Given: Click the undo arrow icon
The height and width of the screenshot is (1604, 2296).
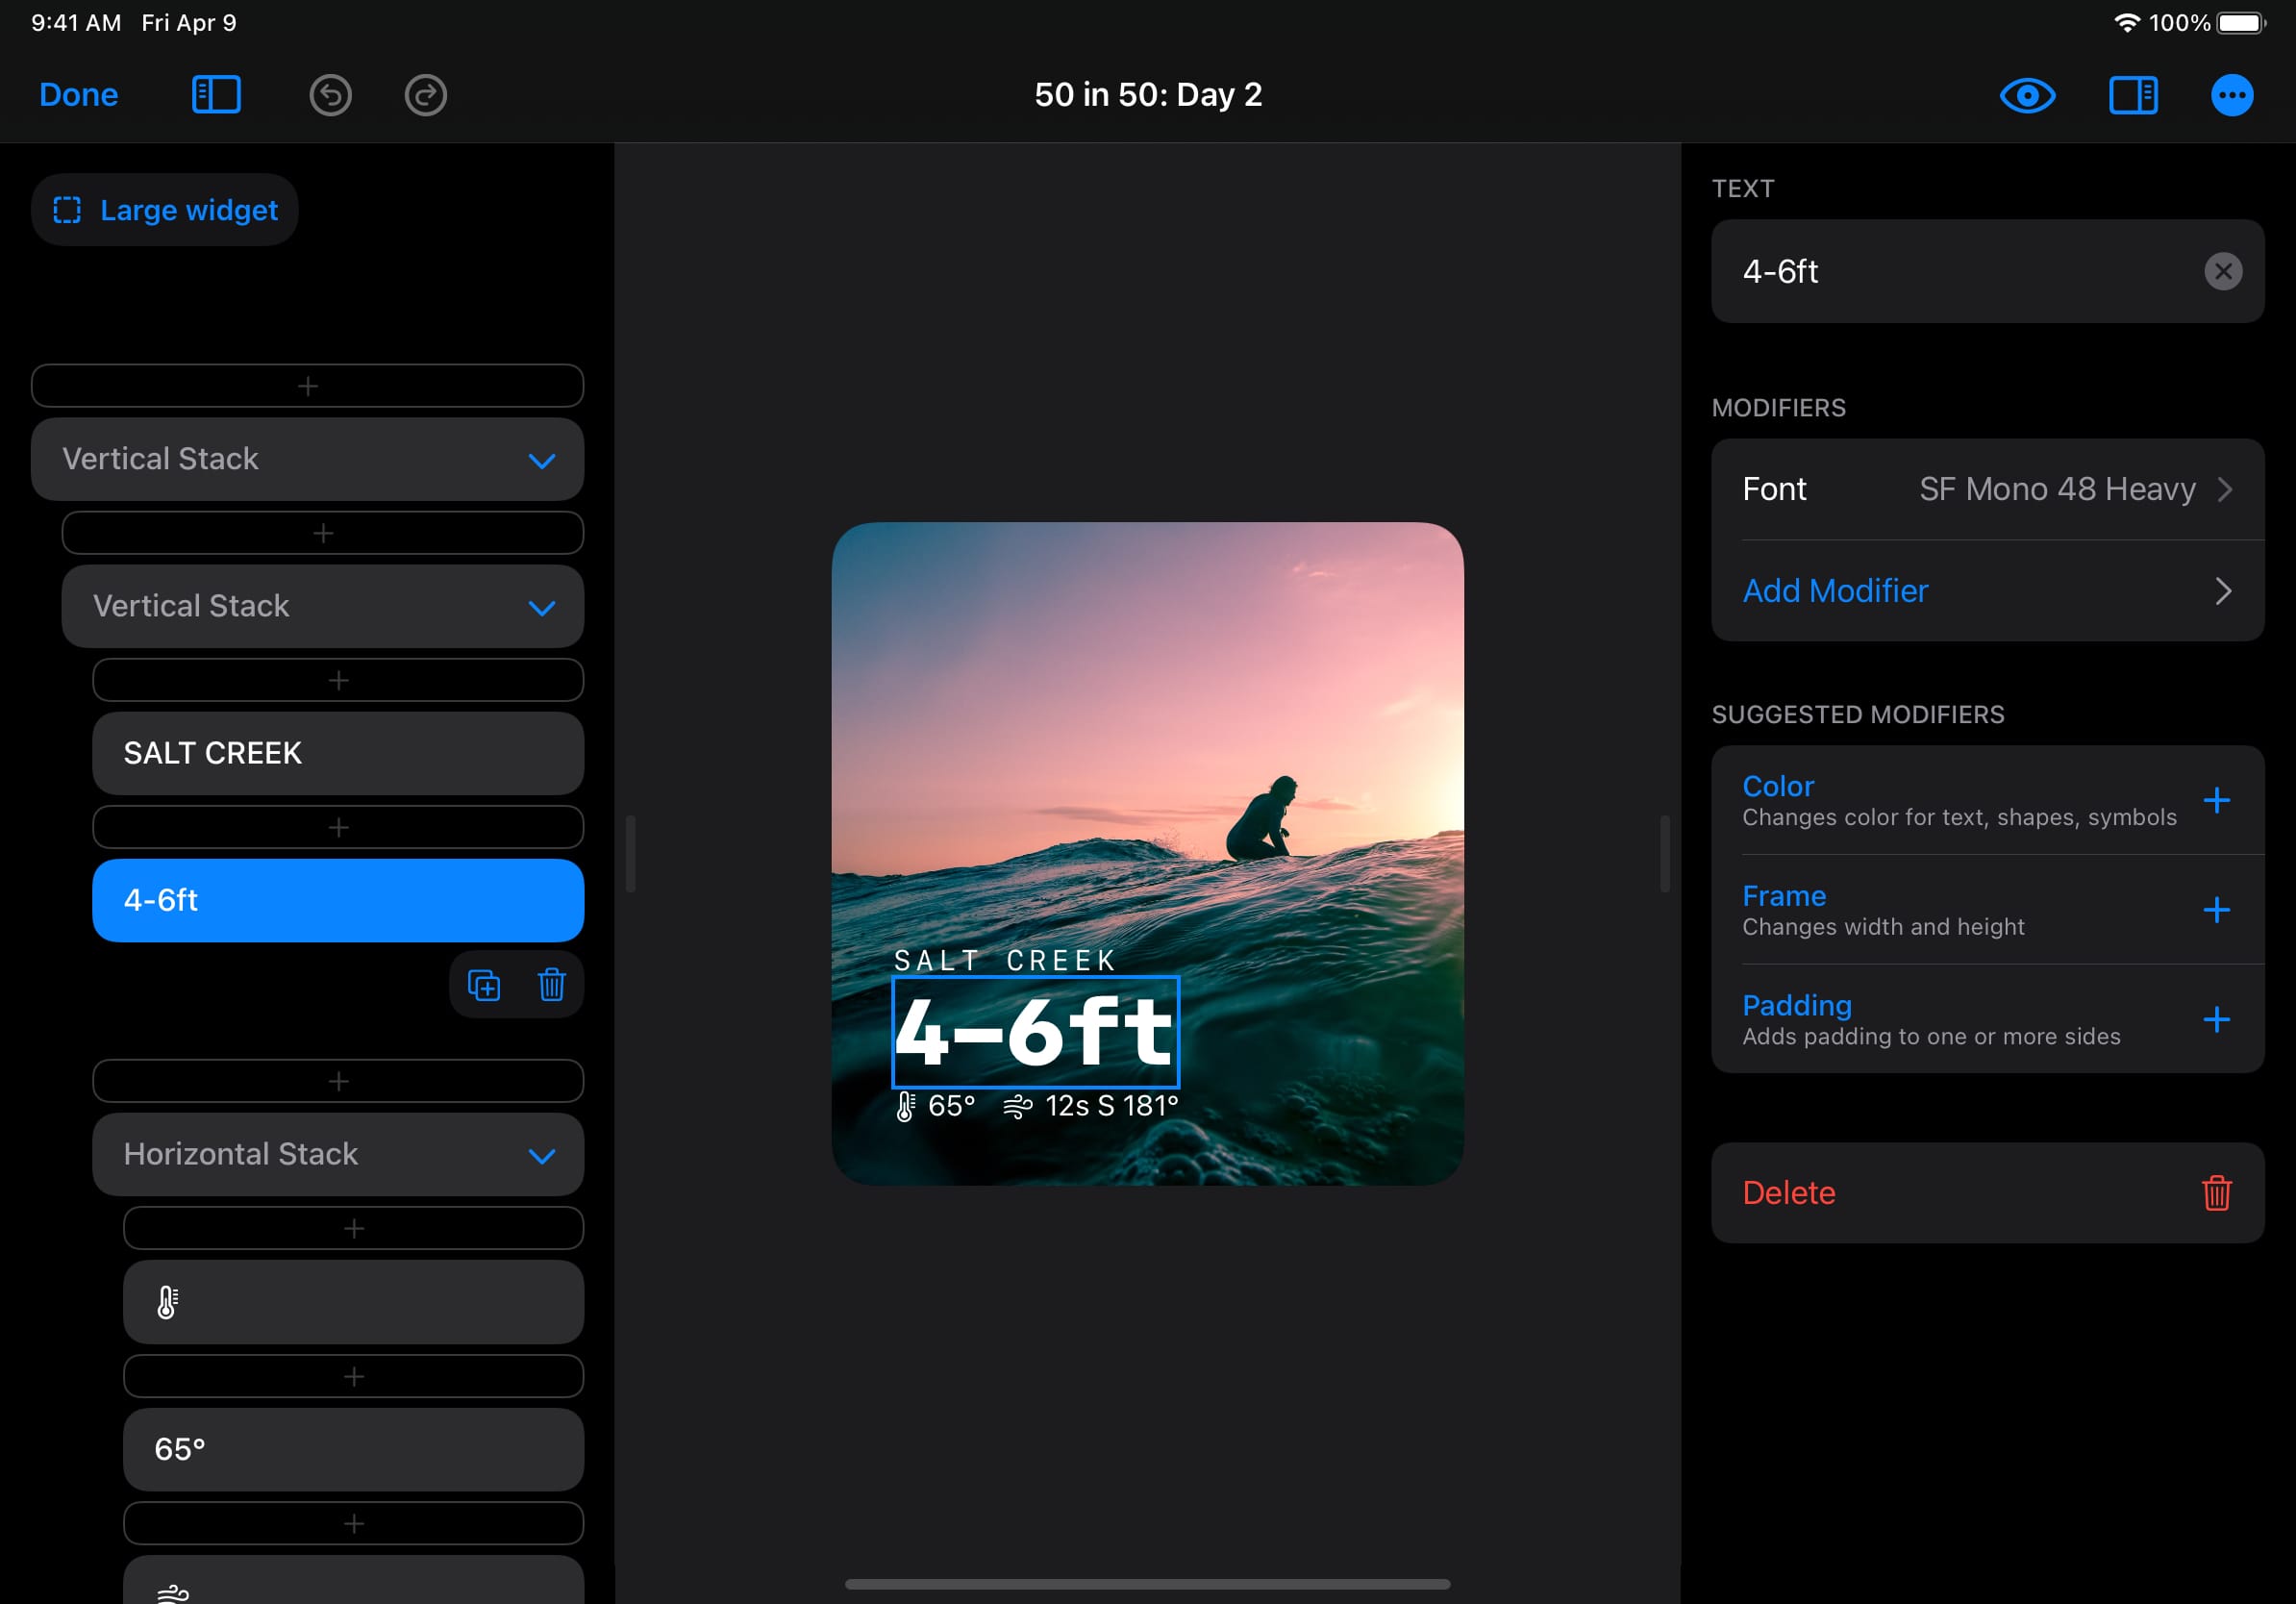Looking at the screenshot, I should (330, 95).
